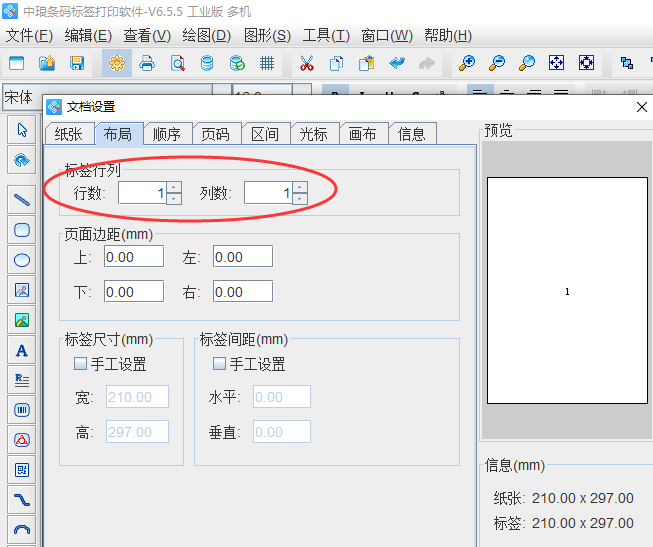Screen dimensions: 653x547
Task: Open the 宋体 font dropdown
Action: pyautogui.click(x=20, y=97)
